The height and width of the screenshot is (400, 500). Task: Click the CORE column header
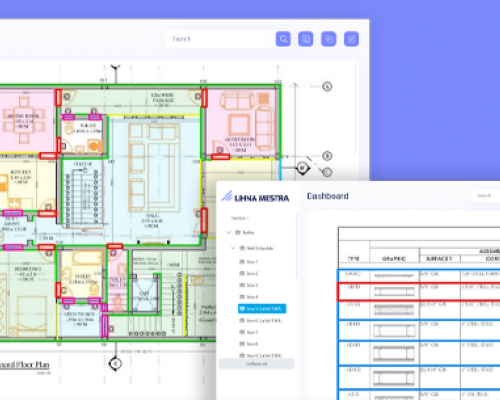492,259
